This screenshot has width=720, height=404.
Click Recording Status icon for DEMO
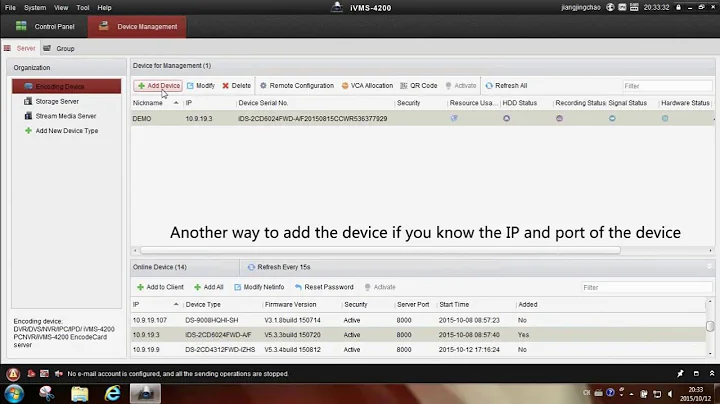coord(559,118)
